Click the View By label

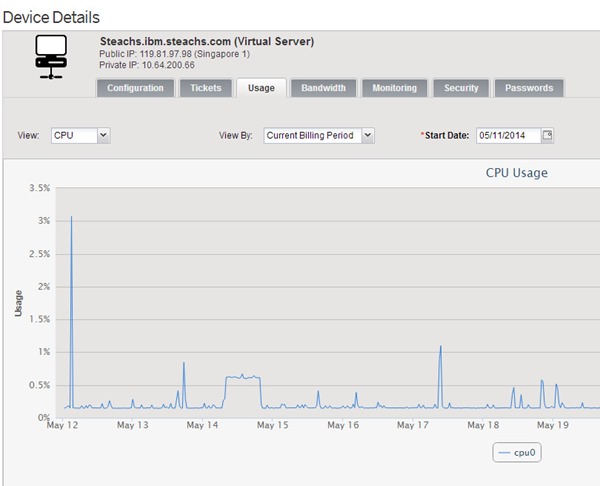[235, 135]
